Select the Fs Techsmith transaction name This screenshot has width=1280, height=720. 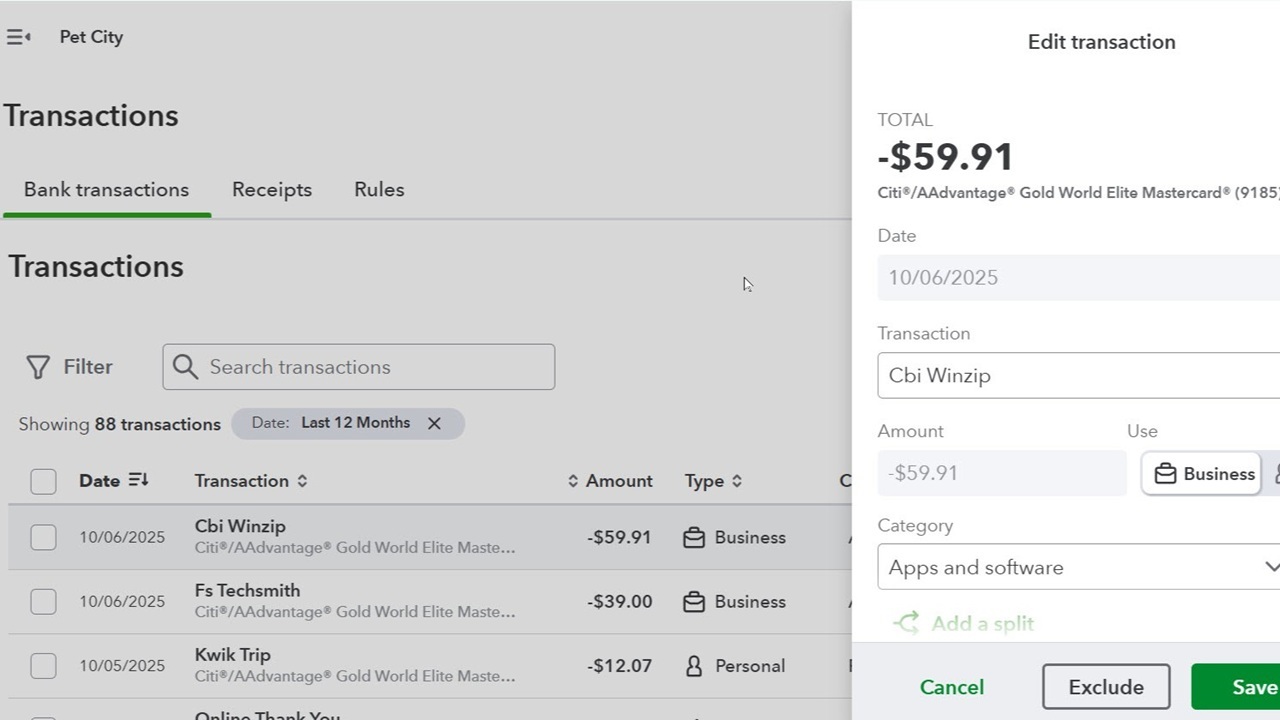point(247,590)
